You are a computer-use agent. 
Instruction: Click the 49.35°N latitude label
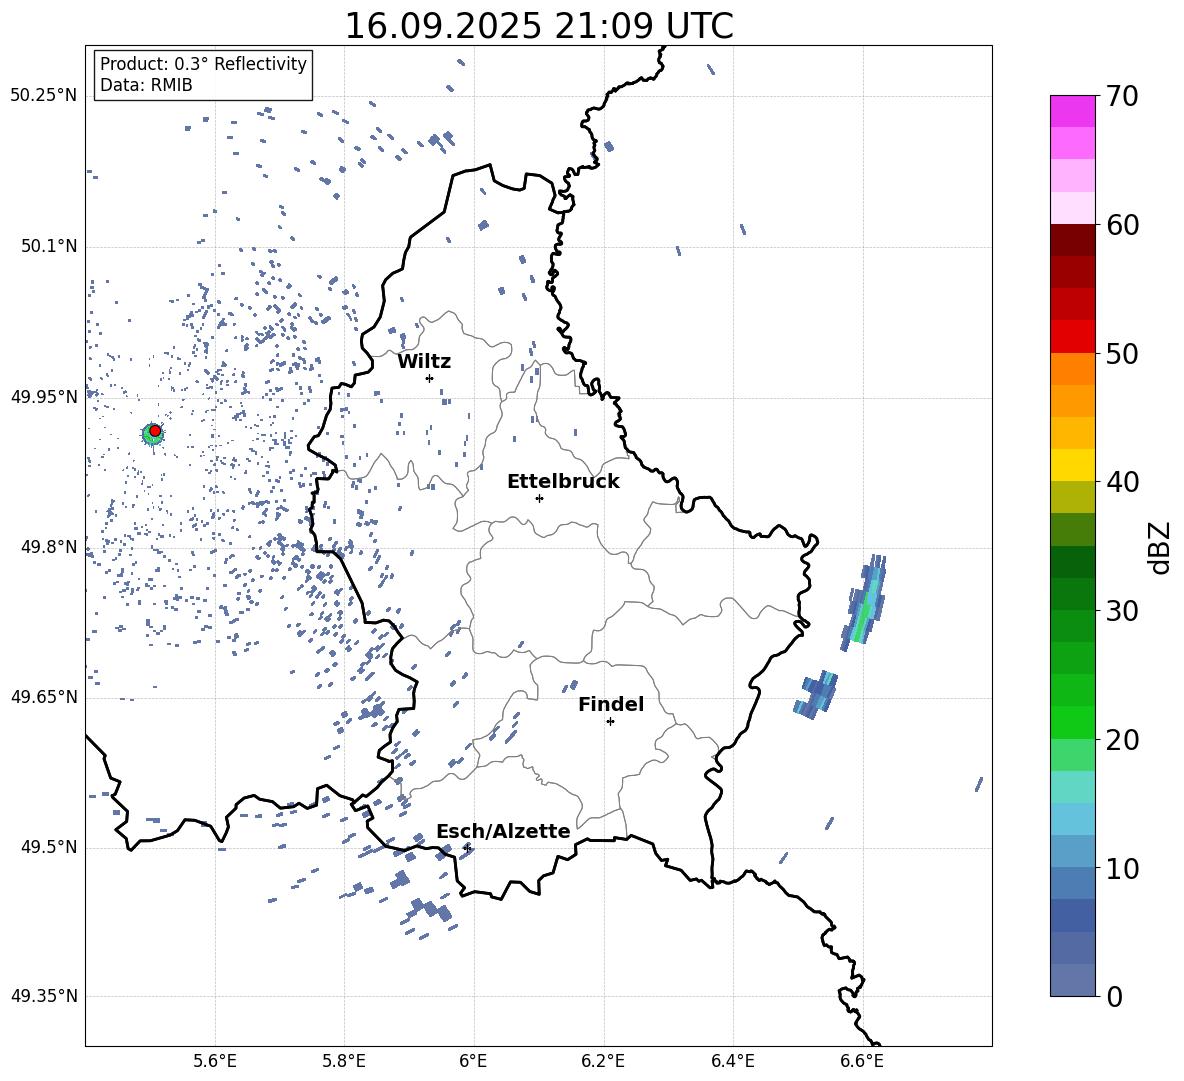pyautogui.click(x=44, y=996)
